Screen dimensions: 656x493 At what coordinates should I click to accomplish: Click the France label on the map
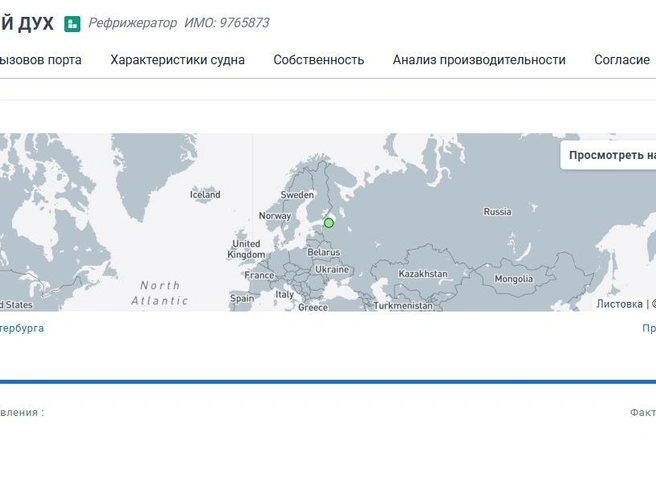259,275
